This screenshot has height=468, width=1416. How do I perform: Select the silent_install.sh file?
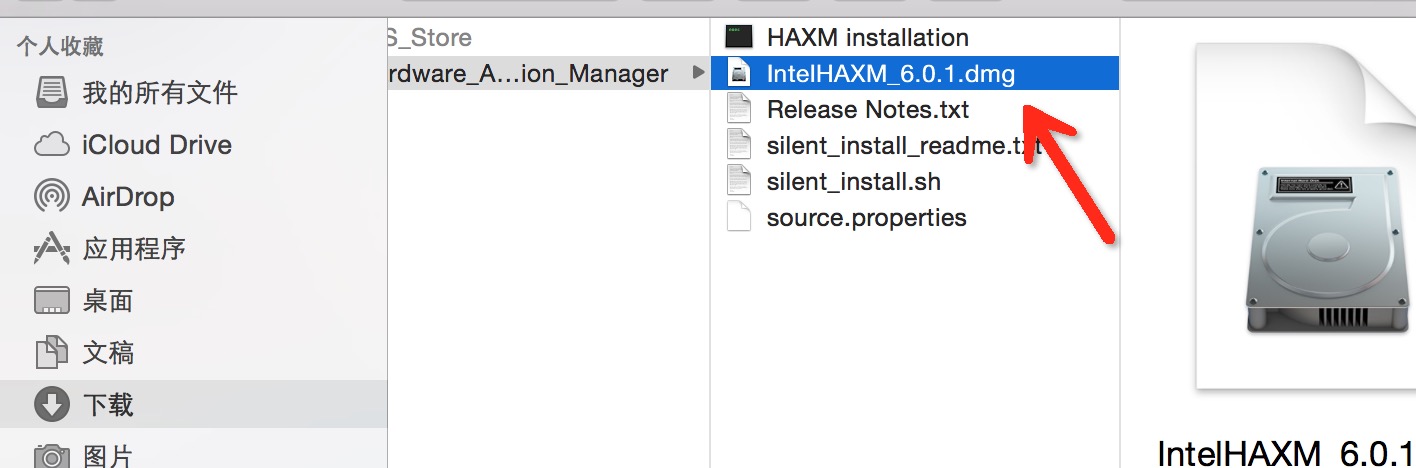coord(853,182)
